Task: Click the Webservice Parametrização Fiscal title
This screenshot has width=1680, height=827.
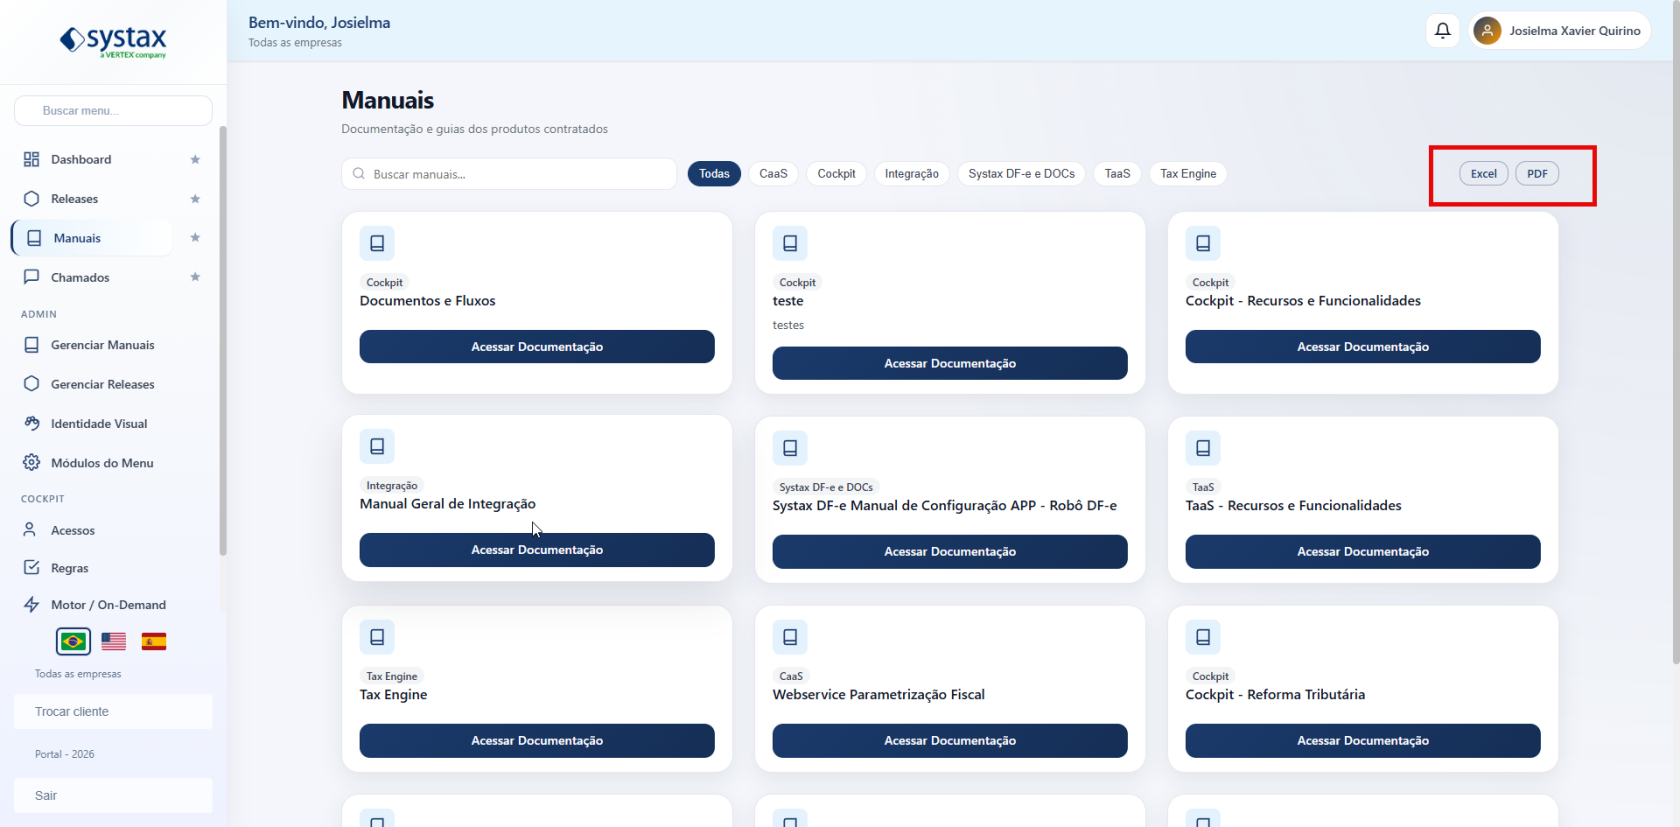Action: 879,695
